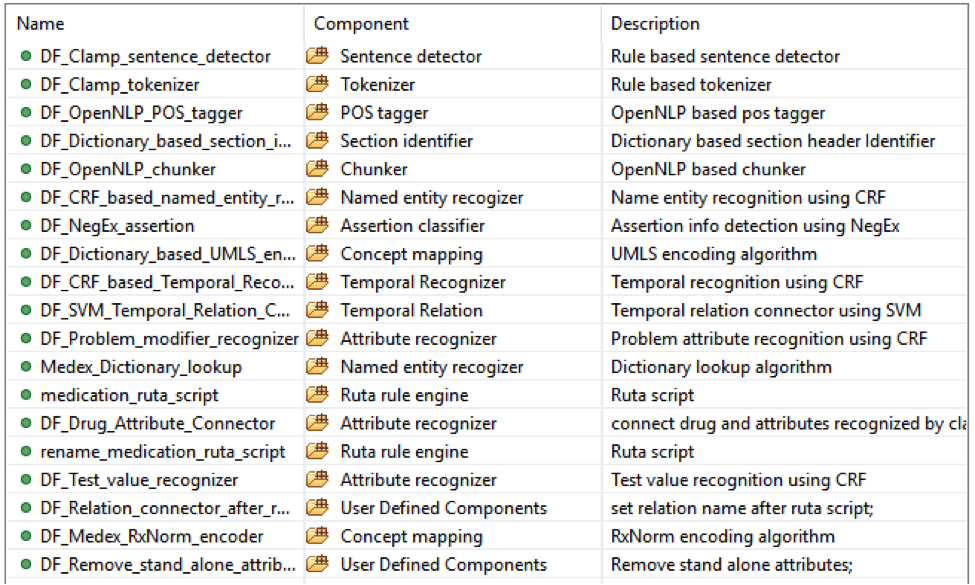The height and width of the screenshot is (585, 975).
Task: Click the green status dot beside Medex_Dictionary_lookup
Action: [26, 367]
